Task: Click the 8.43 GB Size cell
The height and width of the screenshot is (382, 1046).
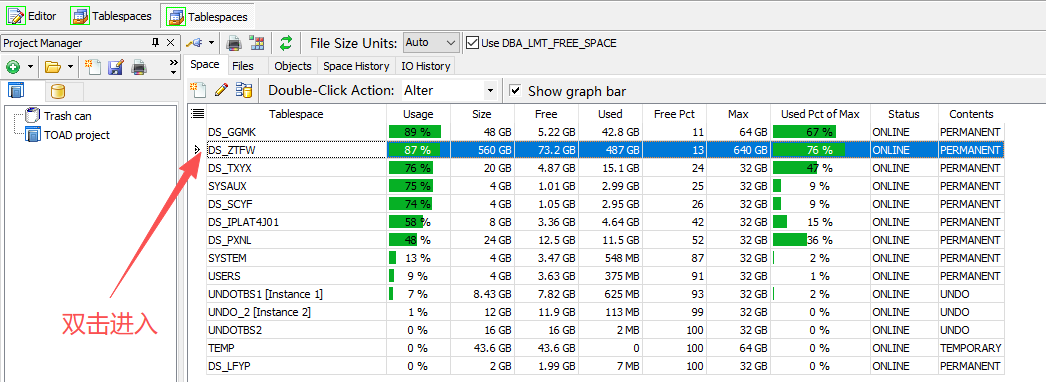Action: tap(482, 294)
